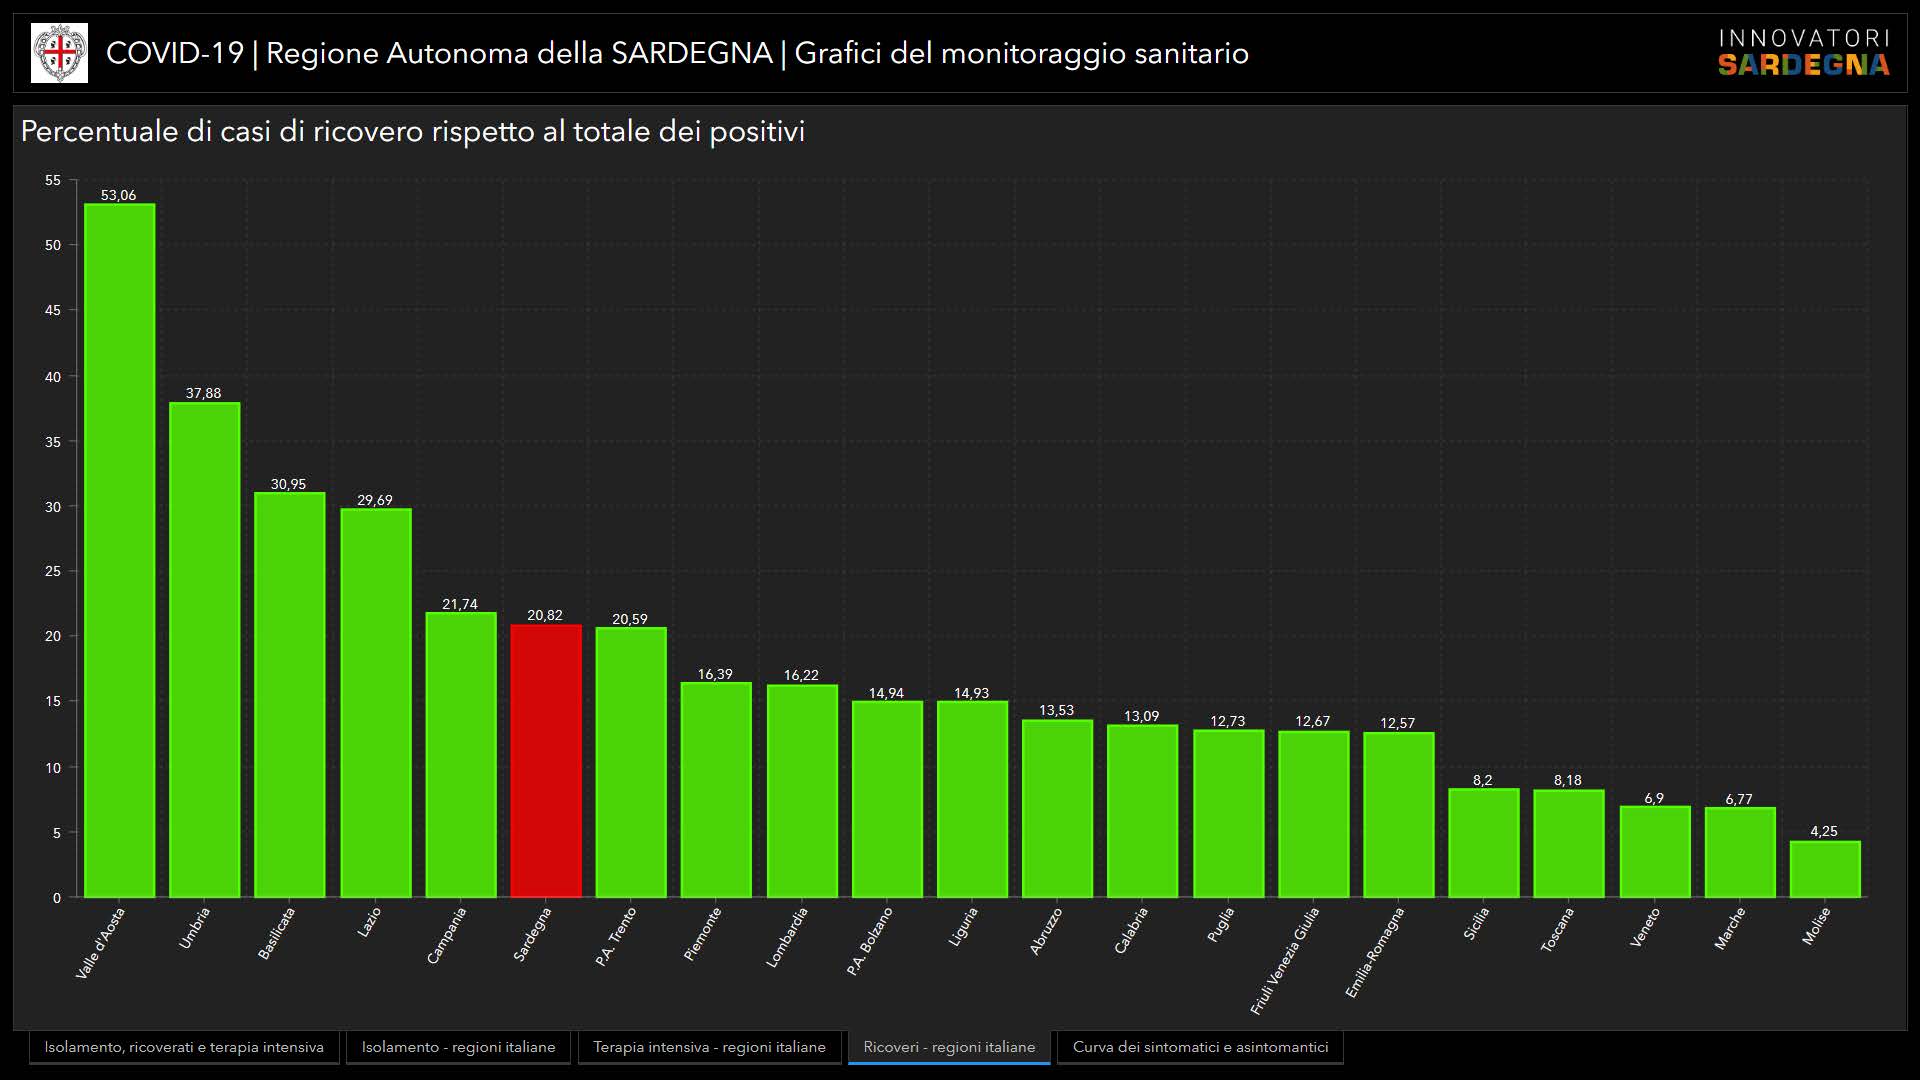The image size is (1920, 1080).
Task: Click the Sicilia bar
Action: [1483, 843]
